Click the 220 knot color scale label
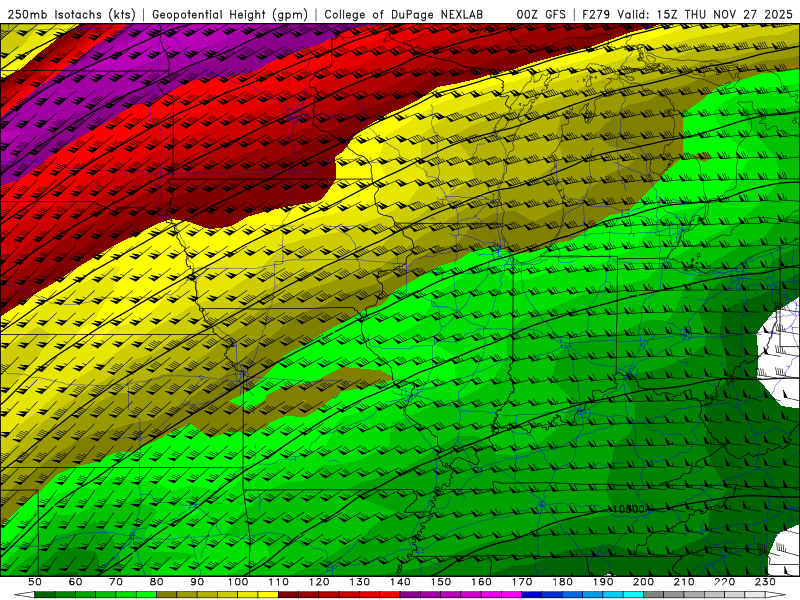 (x=725, y=582)
